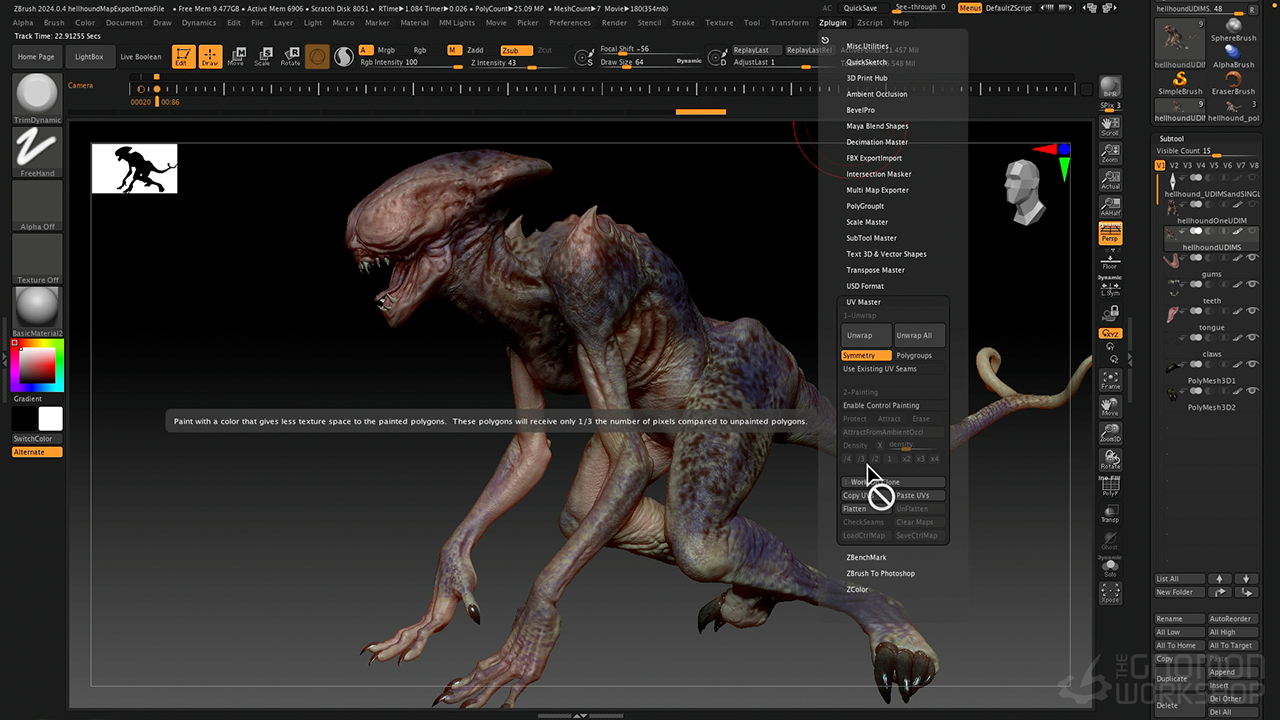The width and height of the screenshot is (1280, 720).
Task: Enable Polygroups option in UV Master
Action: [919, 356]
